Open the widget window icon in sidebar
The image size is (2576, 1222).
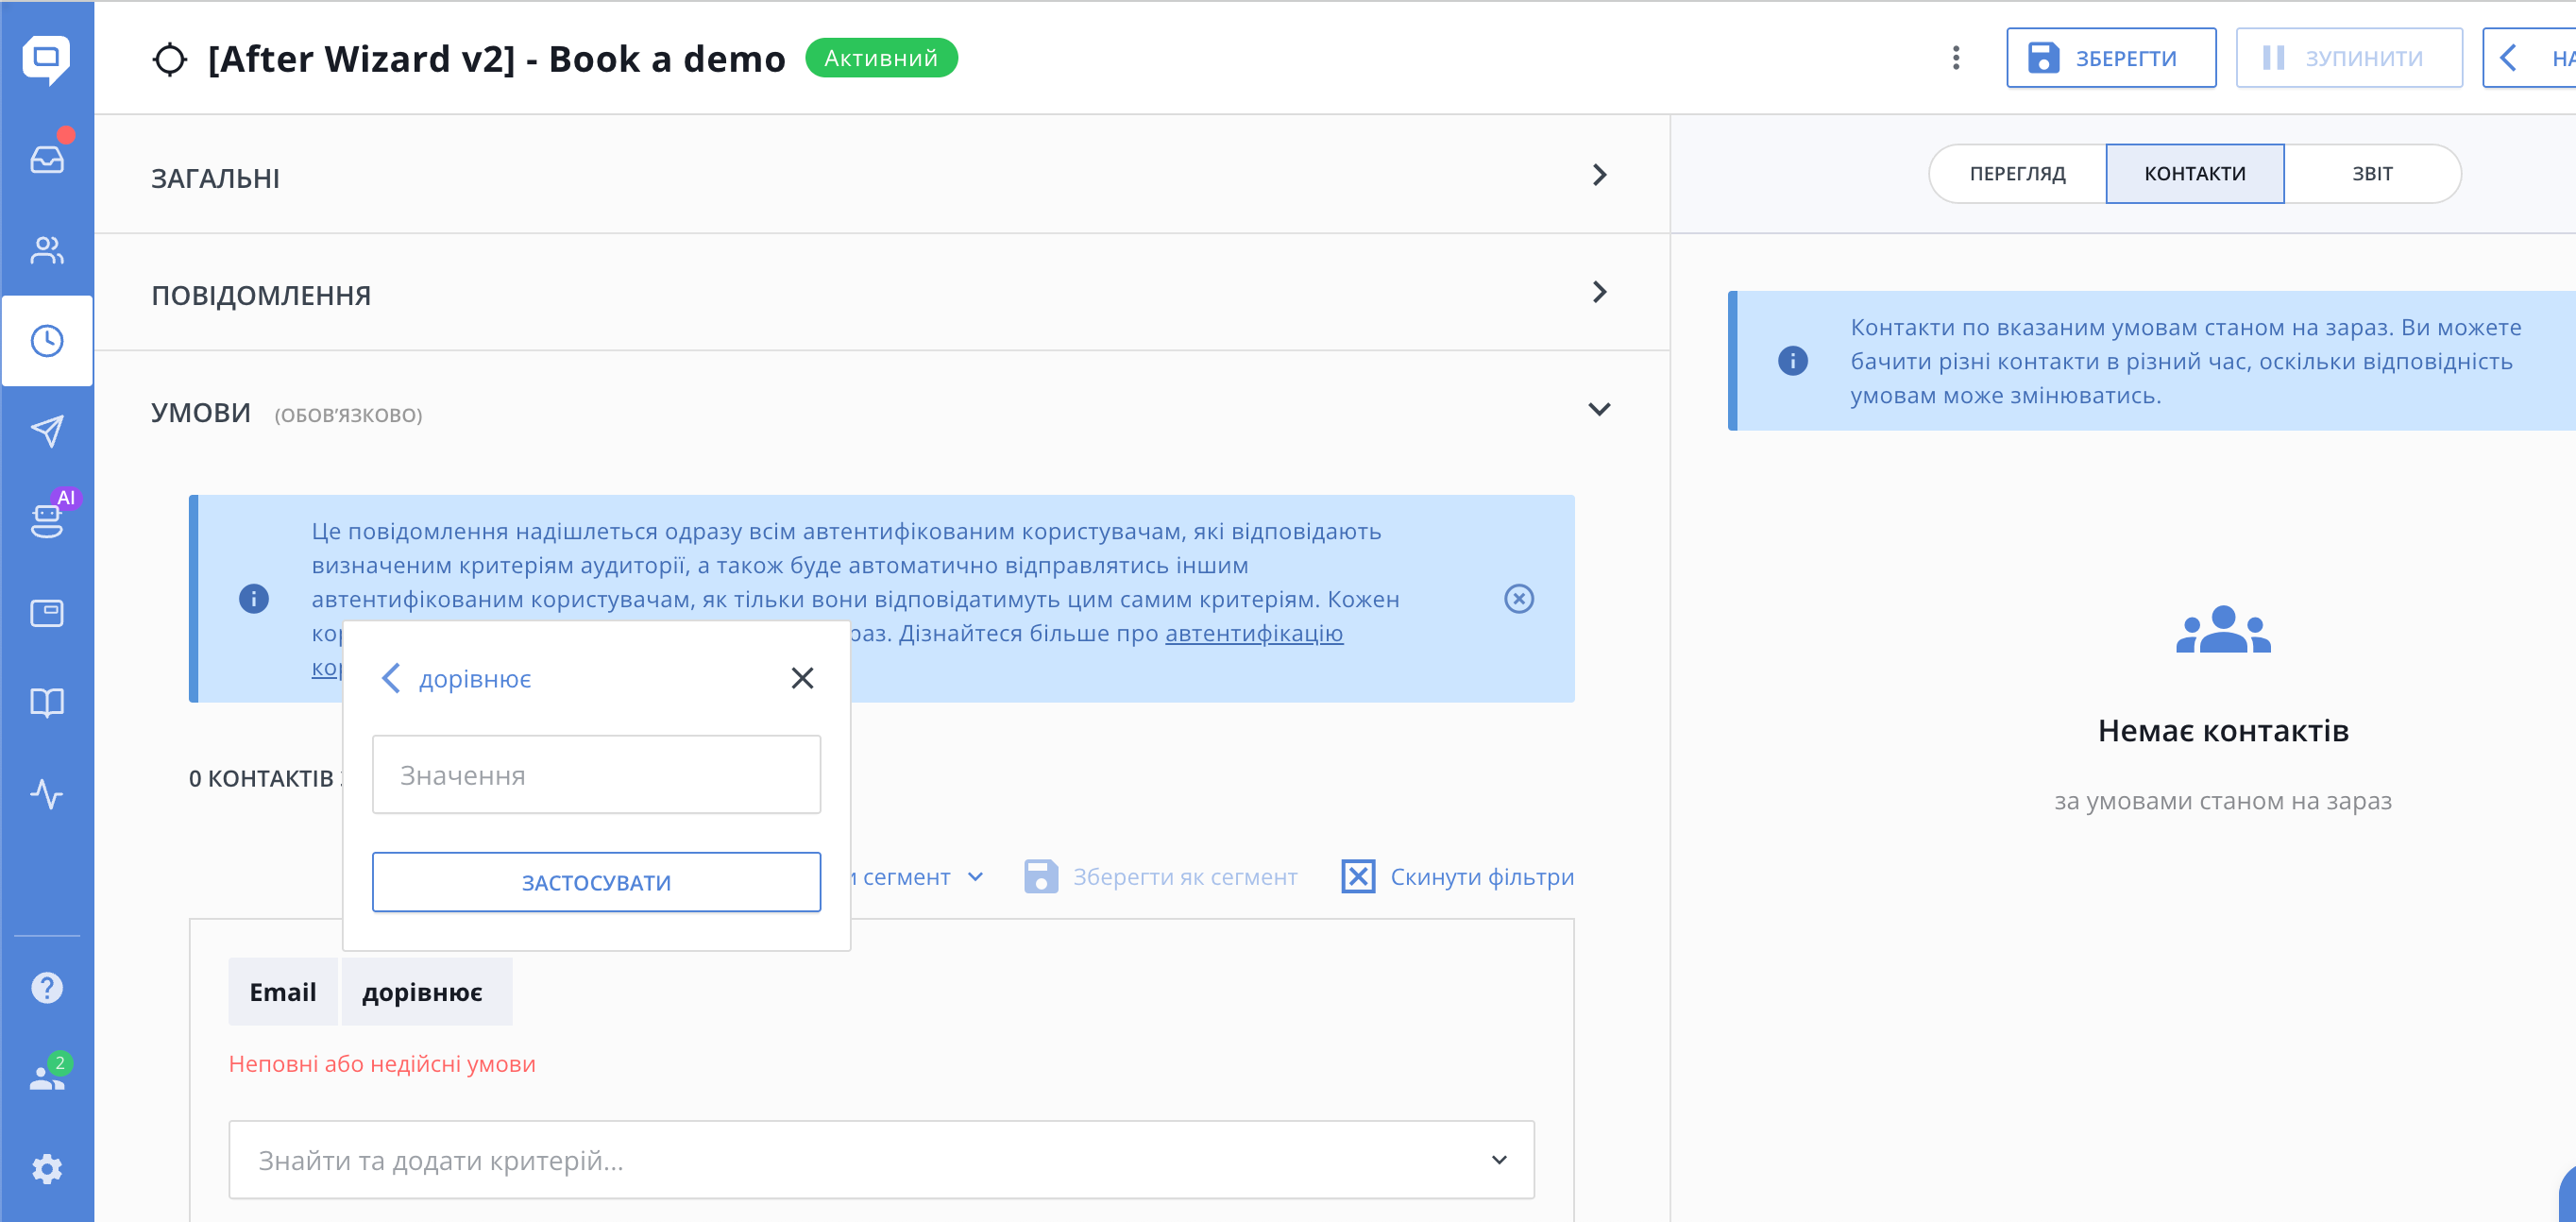[46, 612]
